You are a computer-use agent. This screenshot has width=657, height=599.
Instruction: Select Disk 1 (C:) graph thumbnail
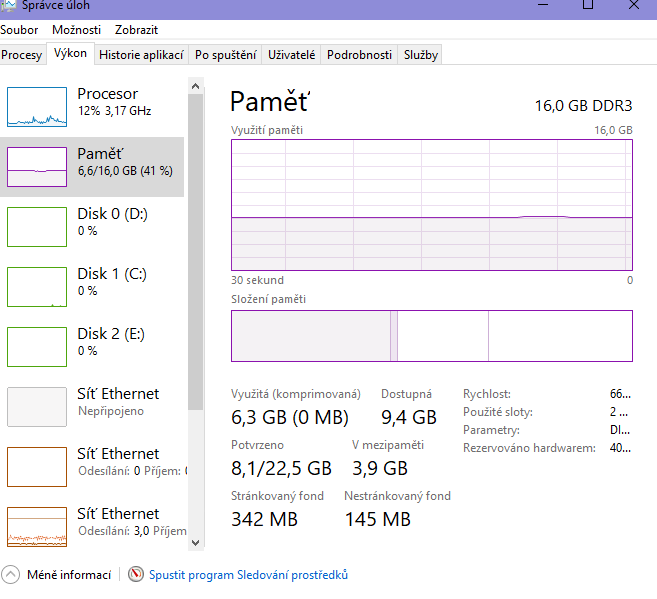(36, 286)
